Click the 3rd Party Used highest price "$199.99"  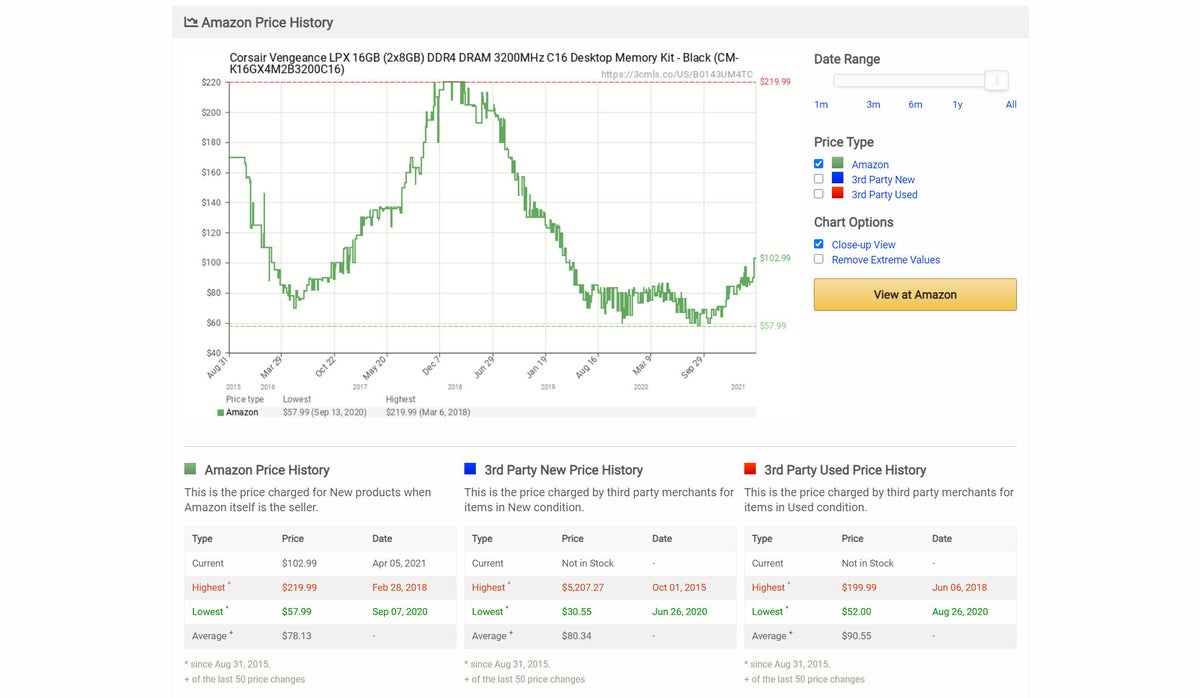tap(857, 587)
